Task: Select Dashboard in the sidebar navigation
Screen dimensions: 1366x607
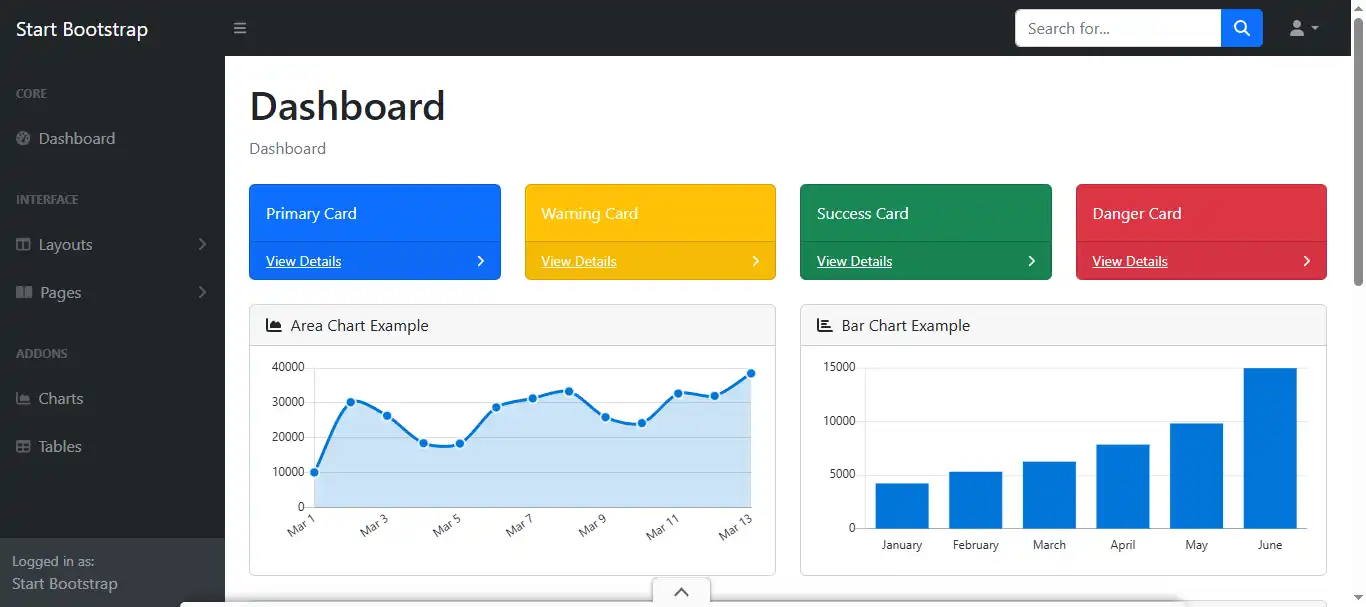Action: (x=77, y=139)
